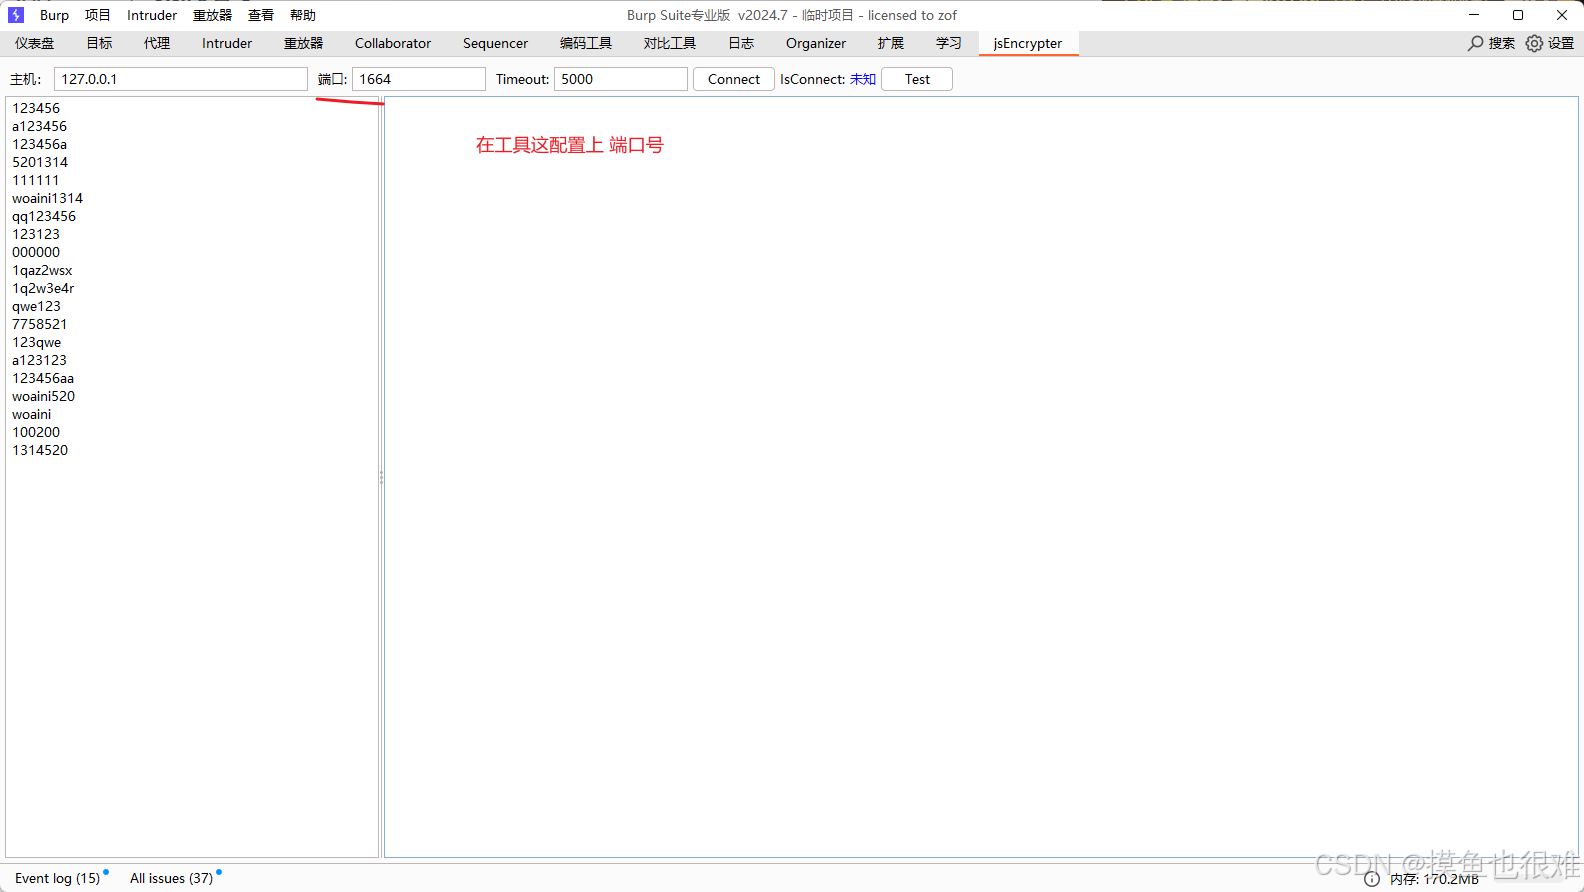Select the payload line 7758521
Screen dimensions: 1584x892
[x=40, y=324]
